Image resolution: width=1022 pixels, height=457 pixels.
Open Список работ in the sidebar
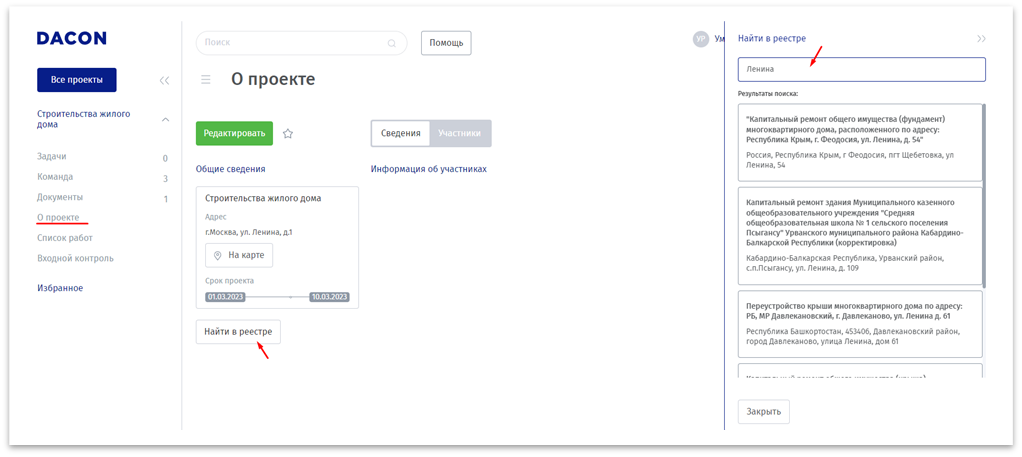click(x=65, y=238)
